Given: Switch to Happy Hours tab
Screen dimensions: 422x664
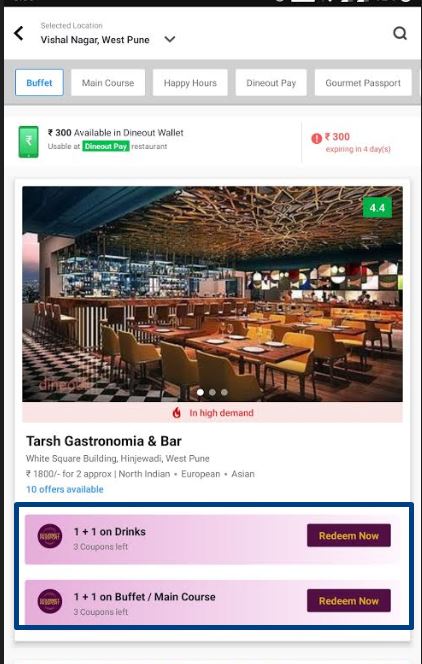Looking at the screenshot, I should click(190, 83).
